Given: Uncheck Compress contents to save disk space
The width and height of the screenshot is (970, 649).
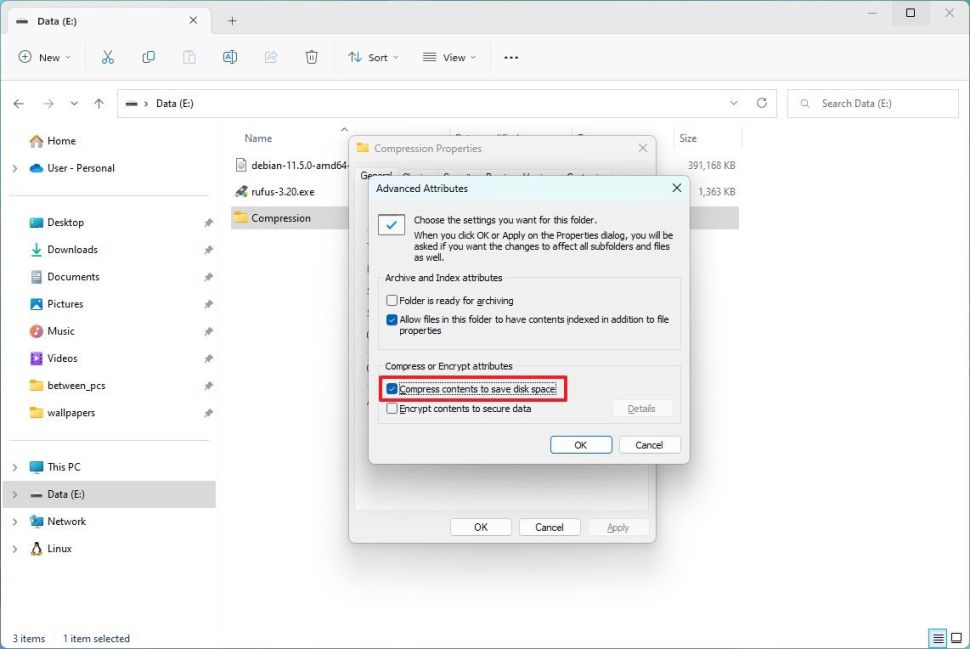Looking at the screenshot, I should pos(392,389).
